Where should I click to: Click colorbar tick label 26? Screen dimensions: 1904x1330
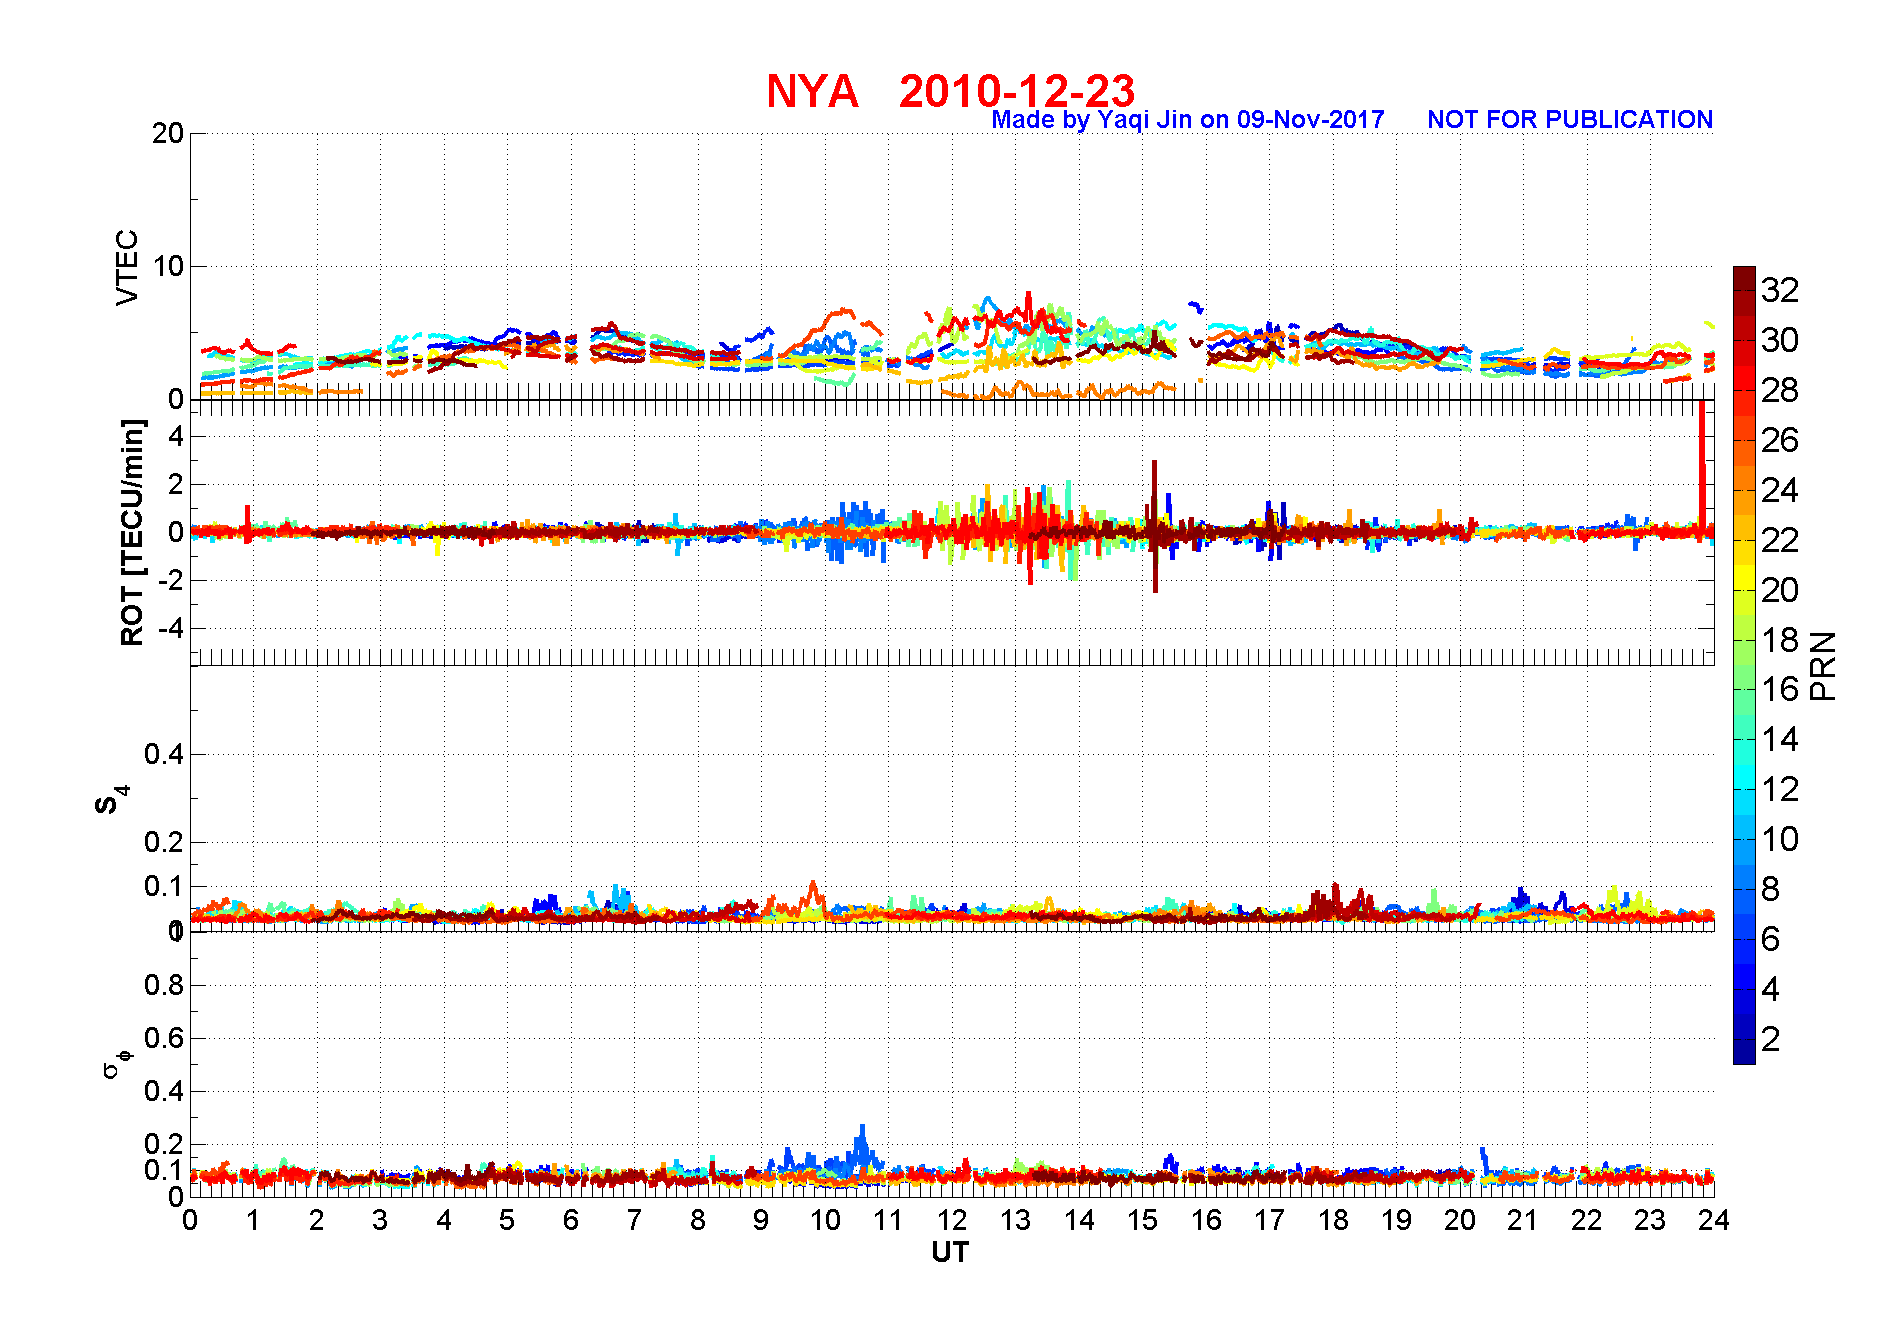1780,440
